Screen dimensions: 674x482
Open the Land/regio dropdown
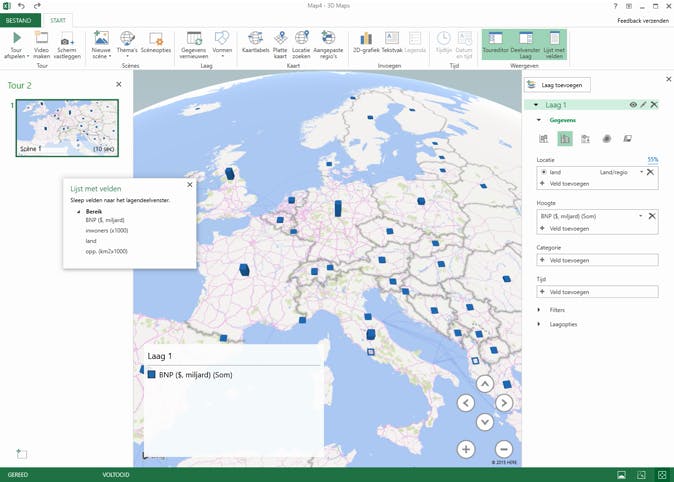click(641, 172)
